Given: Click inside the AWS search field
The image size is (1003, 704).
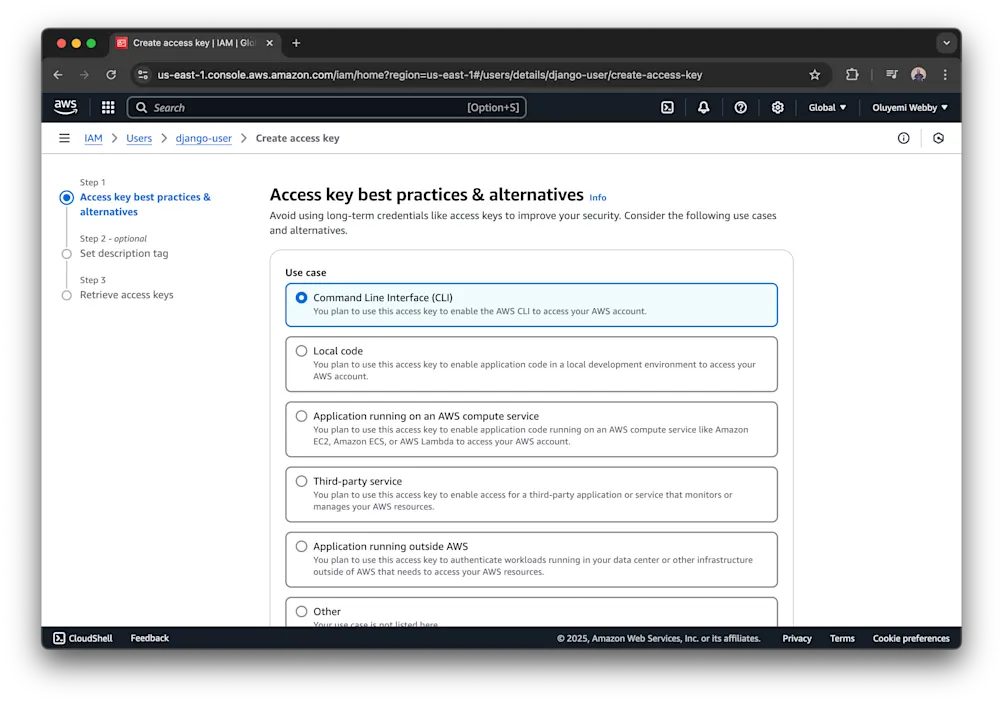Looking at the screenshot, I should (300, 107).
